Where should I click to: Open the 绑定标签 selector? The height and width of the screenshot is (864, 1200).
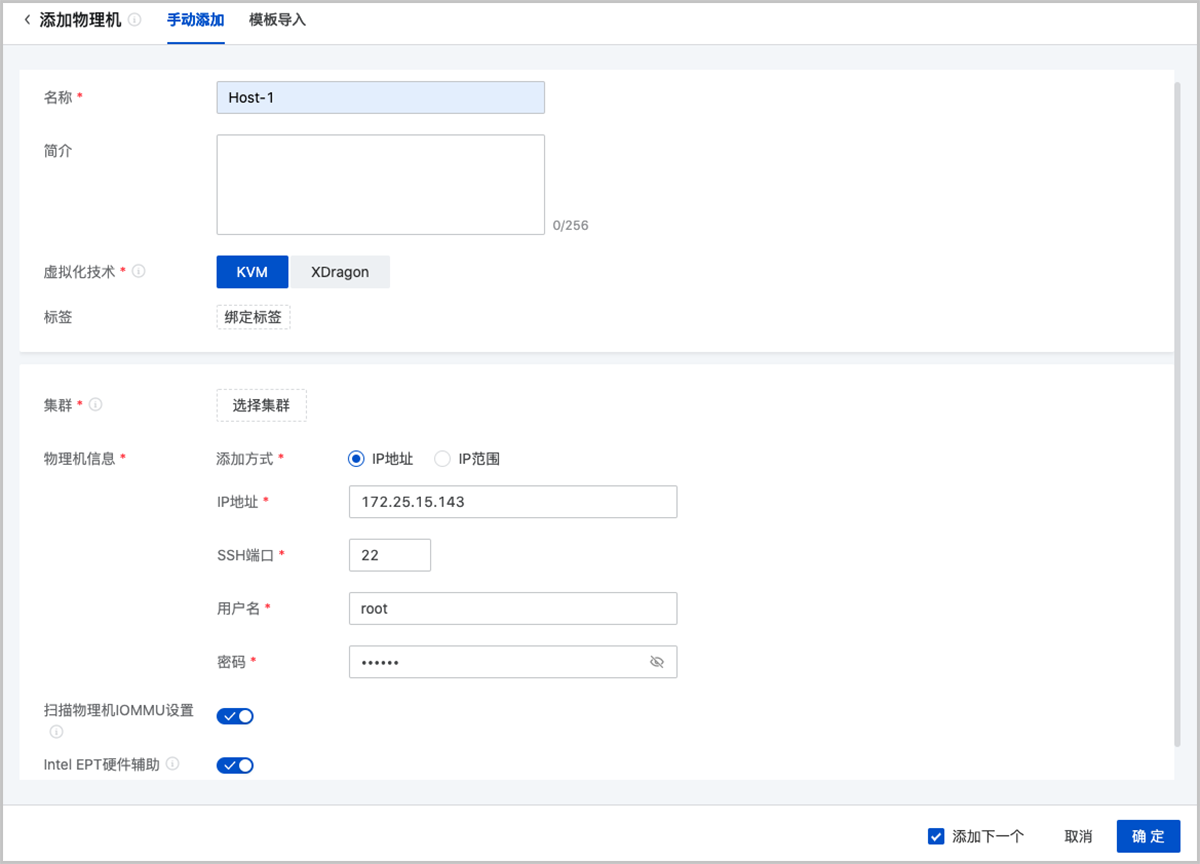point(253,317)
